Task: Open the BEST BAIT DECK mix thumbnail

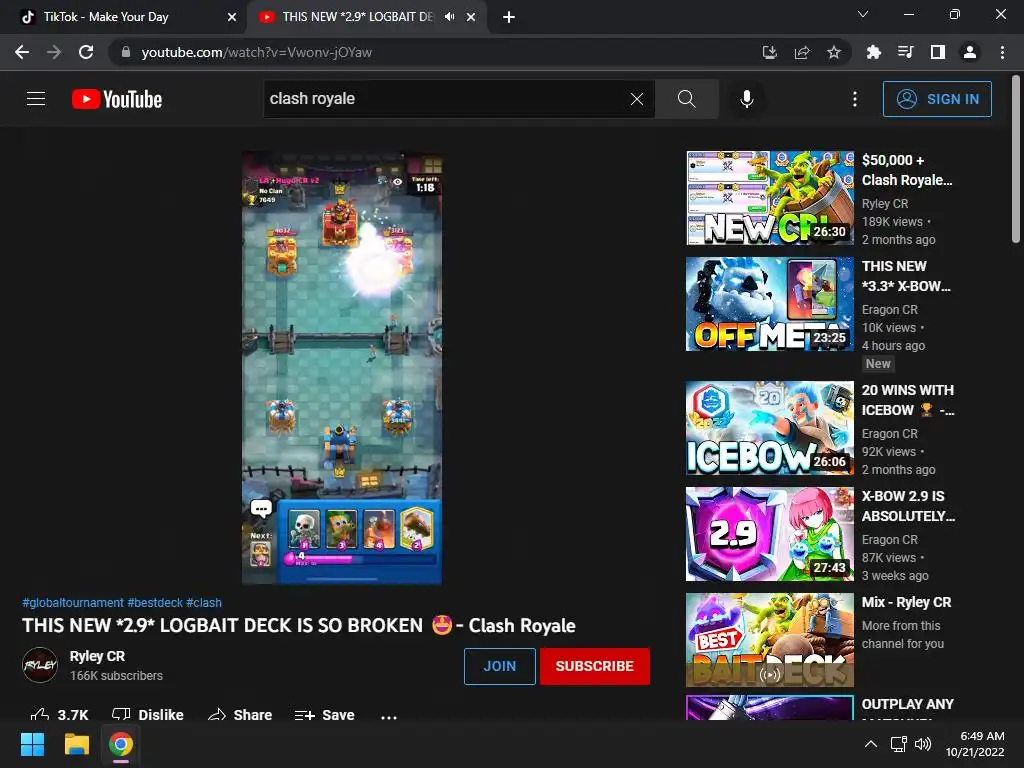Action: coord(770,640)
